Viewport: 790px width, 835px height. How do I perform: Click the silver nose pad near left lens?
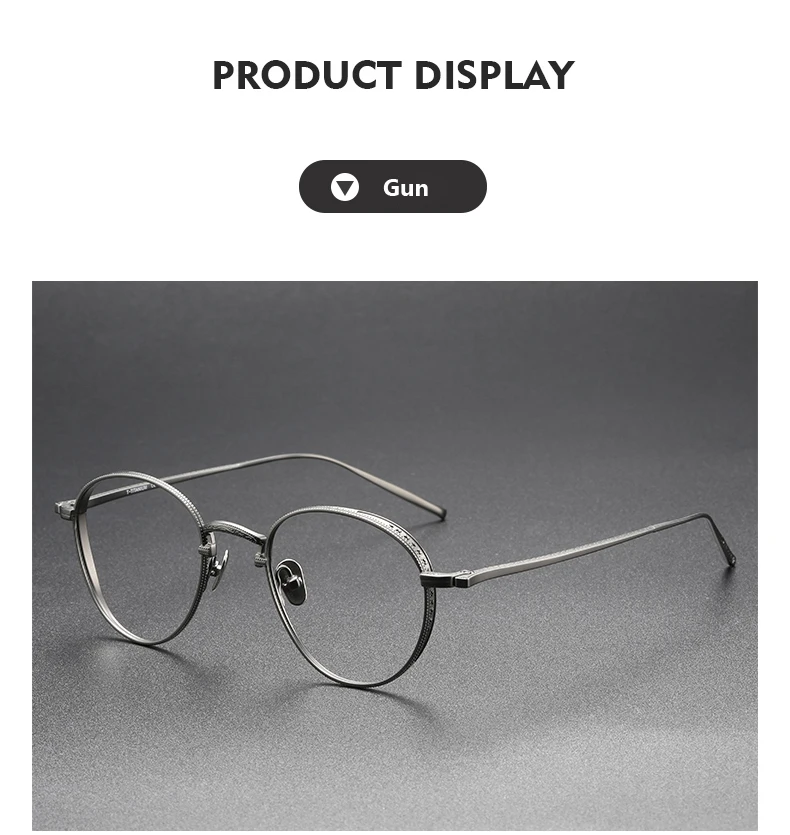218,571
